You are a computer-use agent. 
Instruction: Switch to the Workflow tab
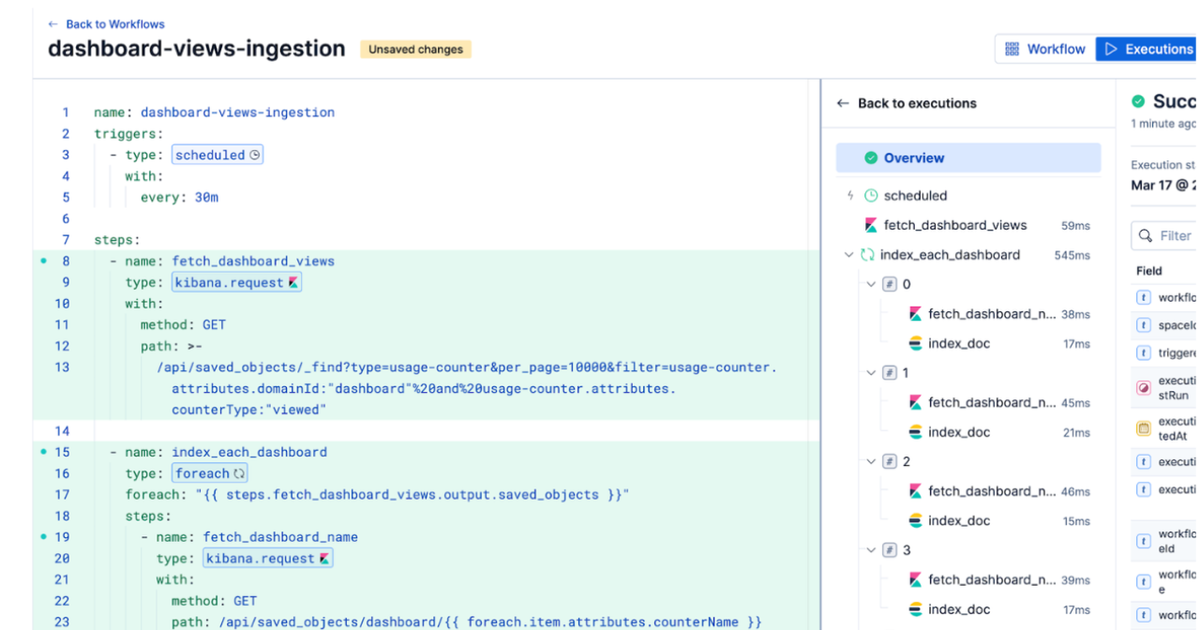[x=1045, y=49]
